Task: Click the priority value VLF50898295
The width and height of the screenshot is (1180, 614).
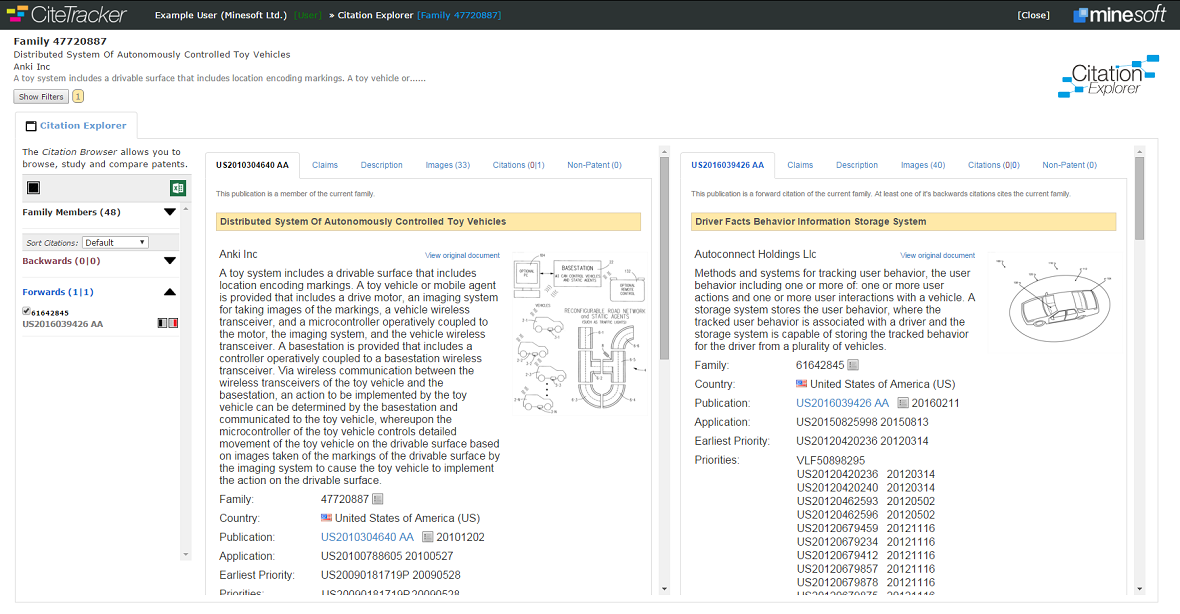Action: pyautogui.click(x=831, y=460)
